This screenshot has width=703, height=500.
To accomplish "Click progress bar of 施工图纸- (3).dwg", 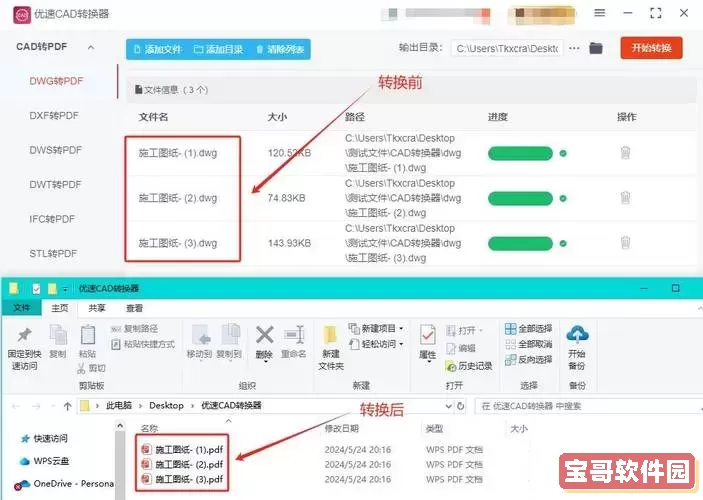I will point(520,243).
